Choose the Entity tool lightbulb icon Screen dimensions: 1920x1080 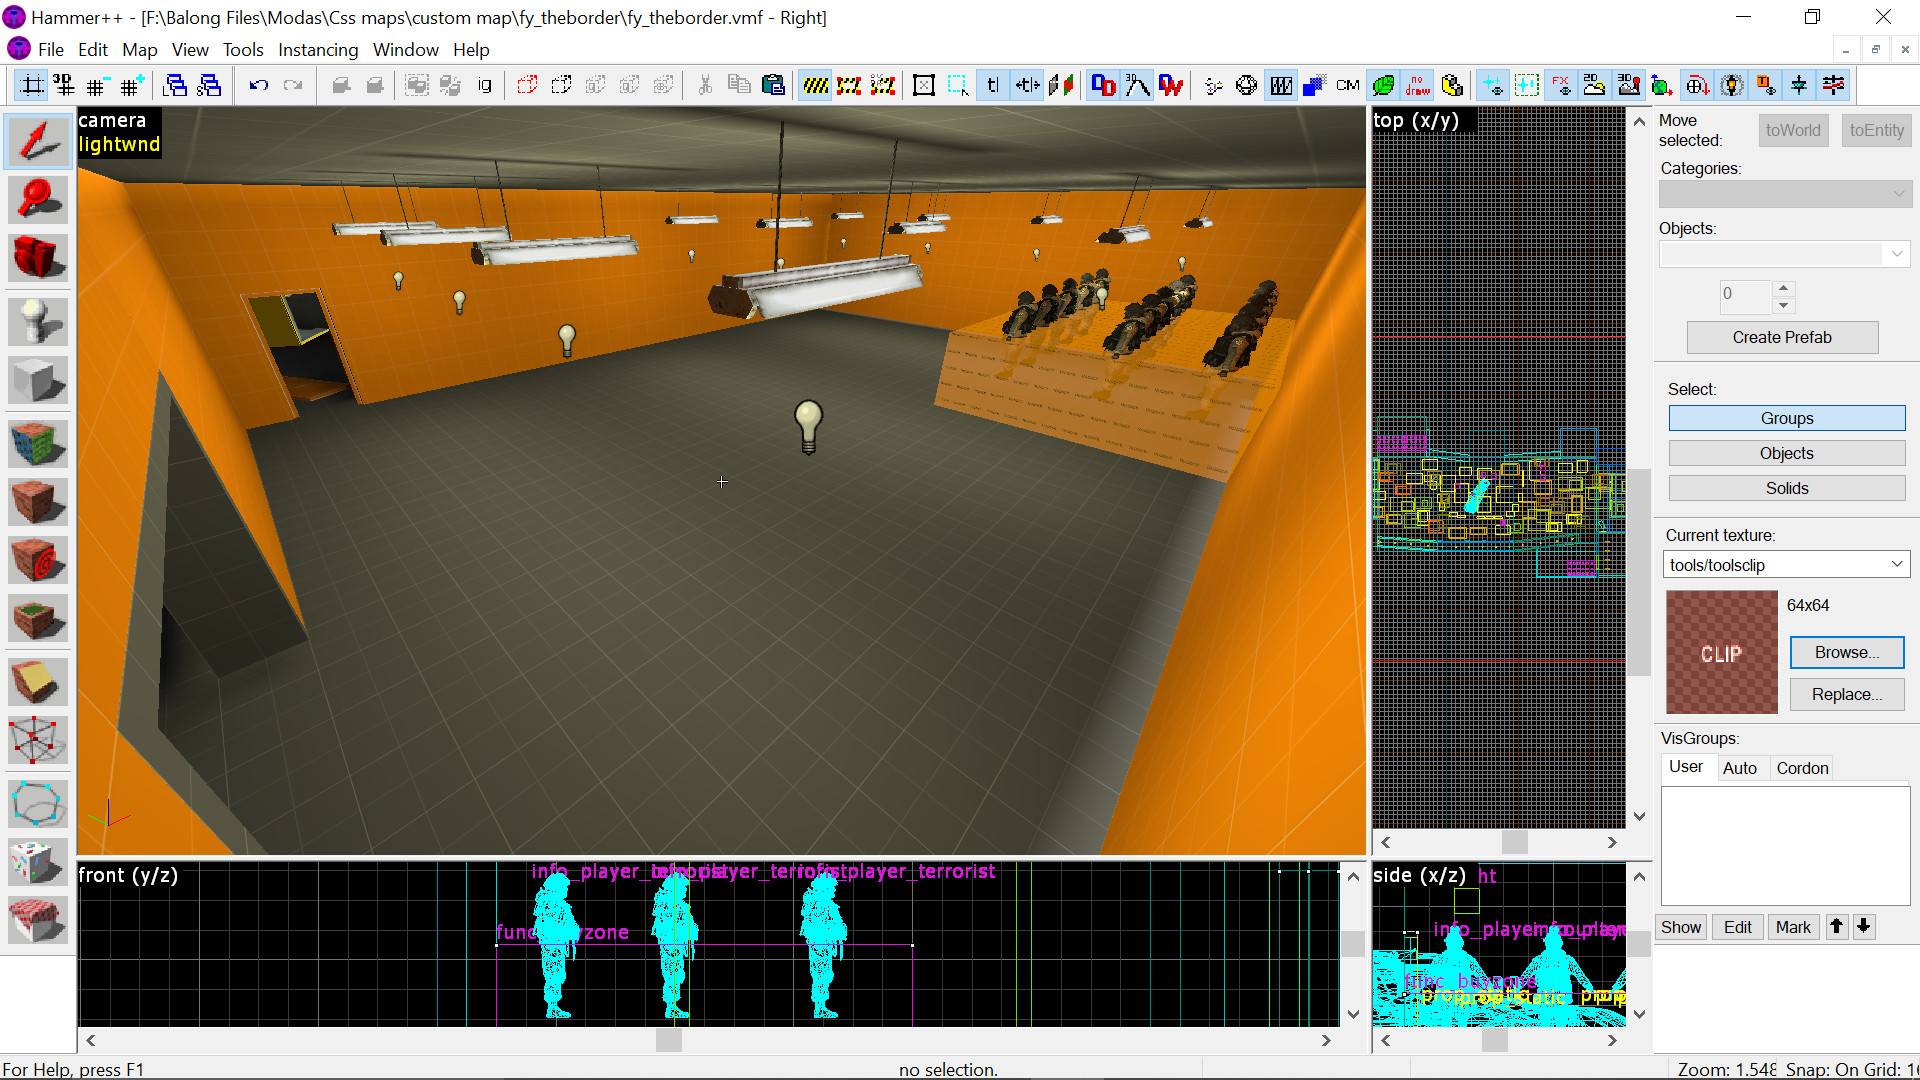(37, 321)
